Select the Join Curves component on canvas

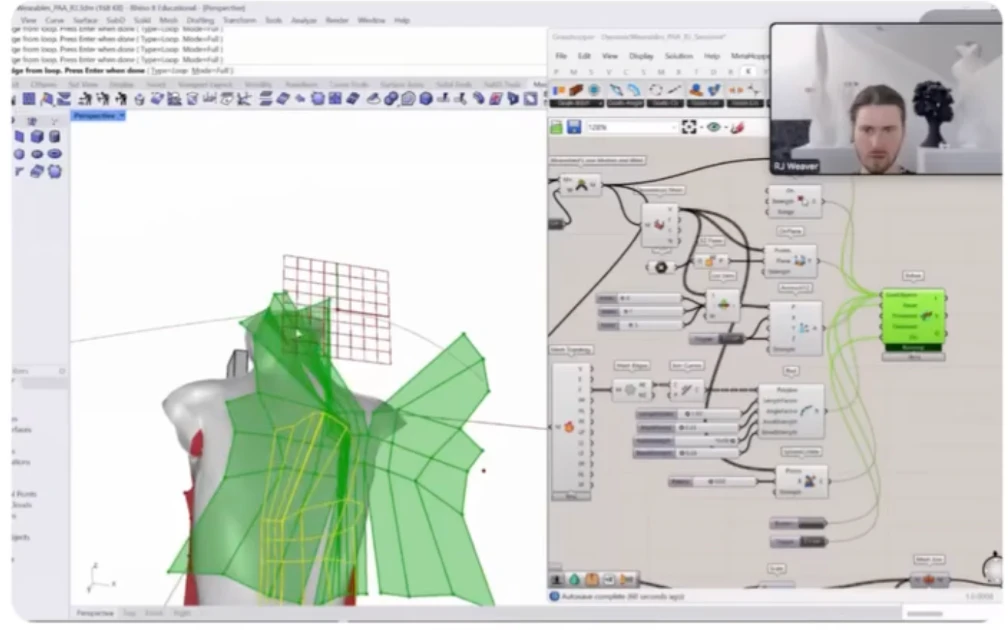pos(686,389)
